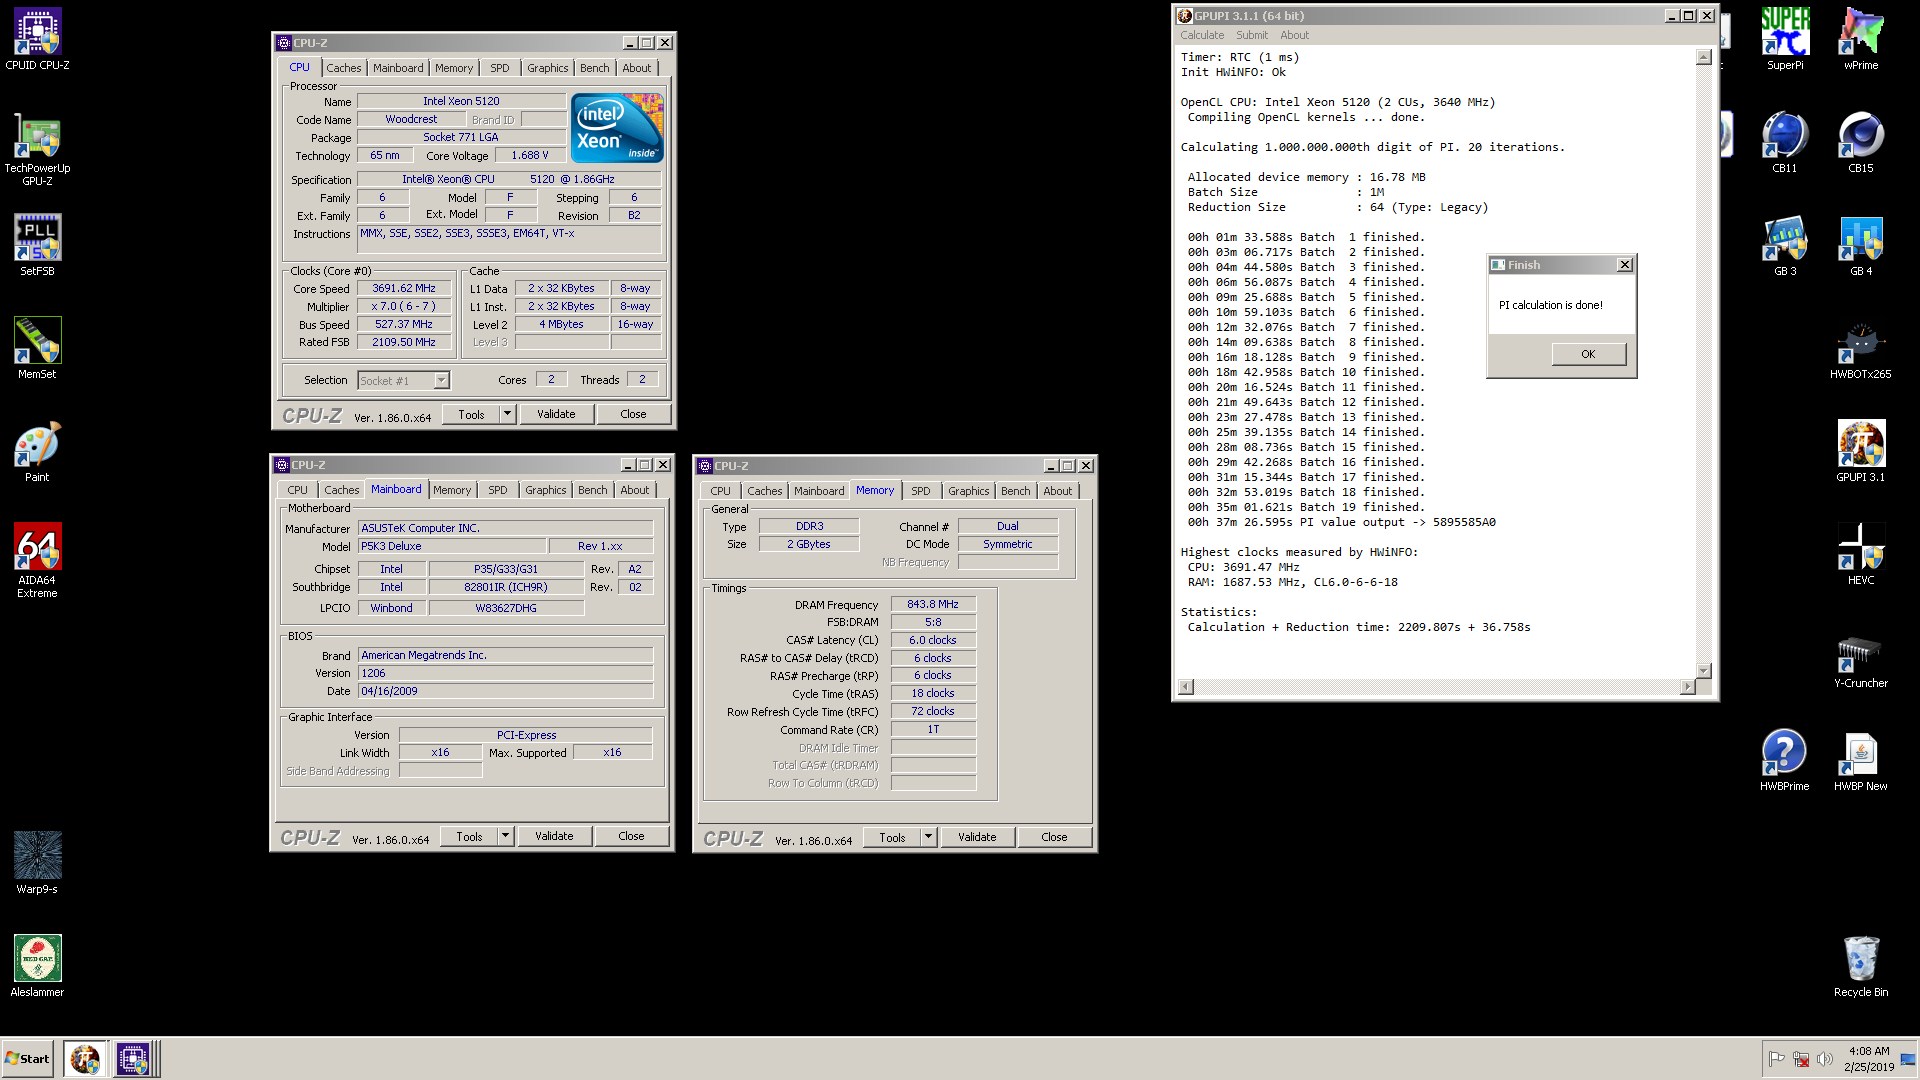Click system tray clock 4:08 AM
1920x1080 pixels.
[x=1868, y=1051]
